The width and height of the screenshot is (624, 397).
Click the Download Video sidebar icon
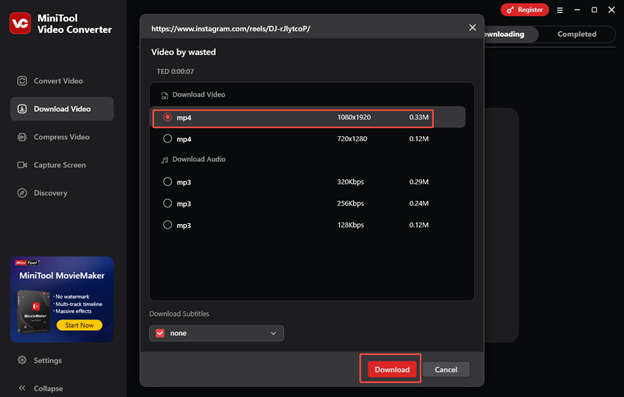[x=22, y=109]
